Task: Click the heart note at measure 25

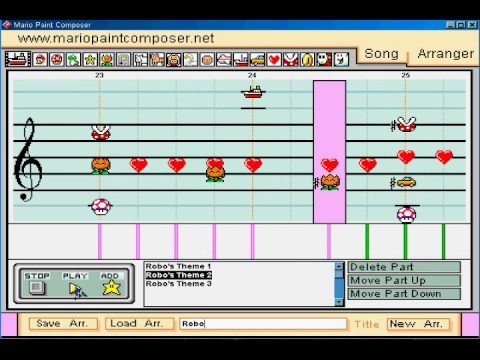Action: point(406,157)
